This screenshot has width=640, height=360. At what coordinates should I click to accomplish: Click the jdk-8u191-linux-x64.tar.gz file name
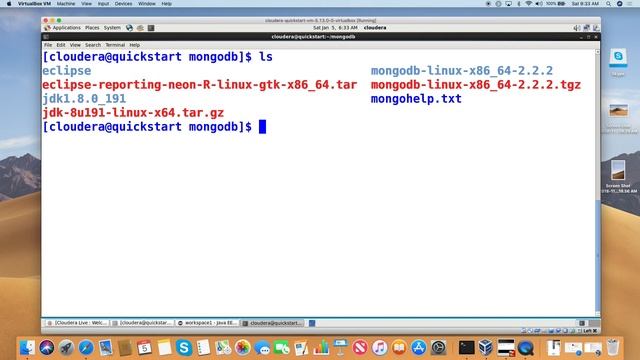(133, 113)
